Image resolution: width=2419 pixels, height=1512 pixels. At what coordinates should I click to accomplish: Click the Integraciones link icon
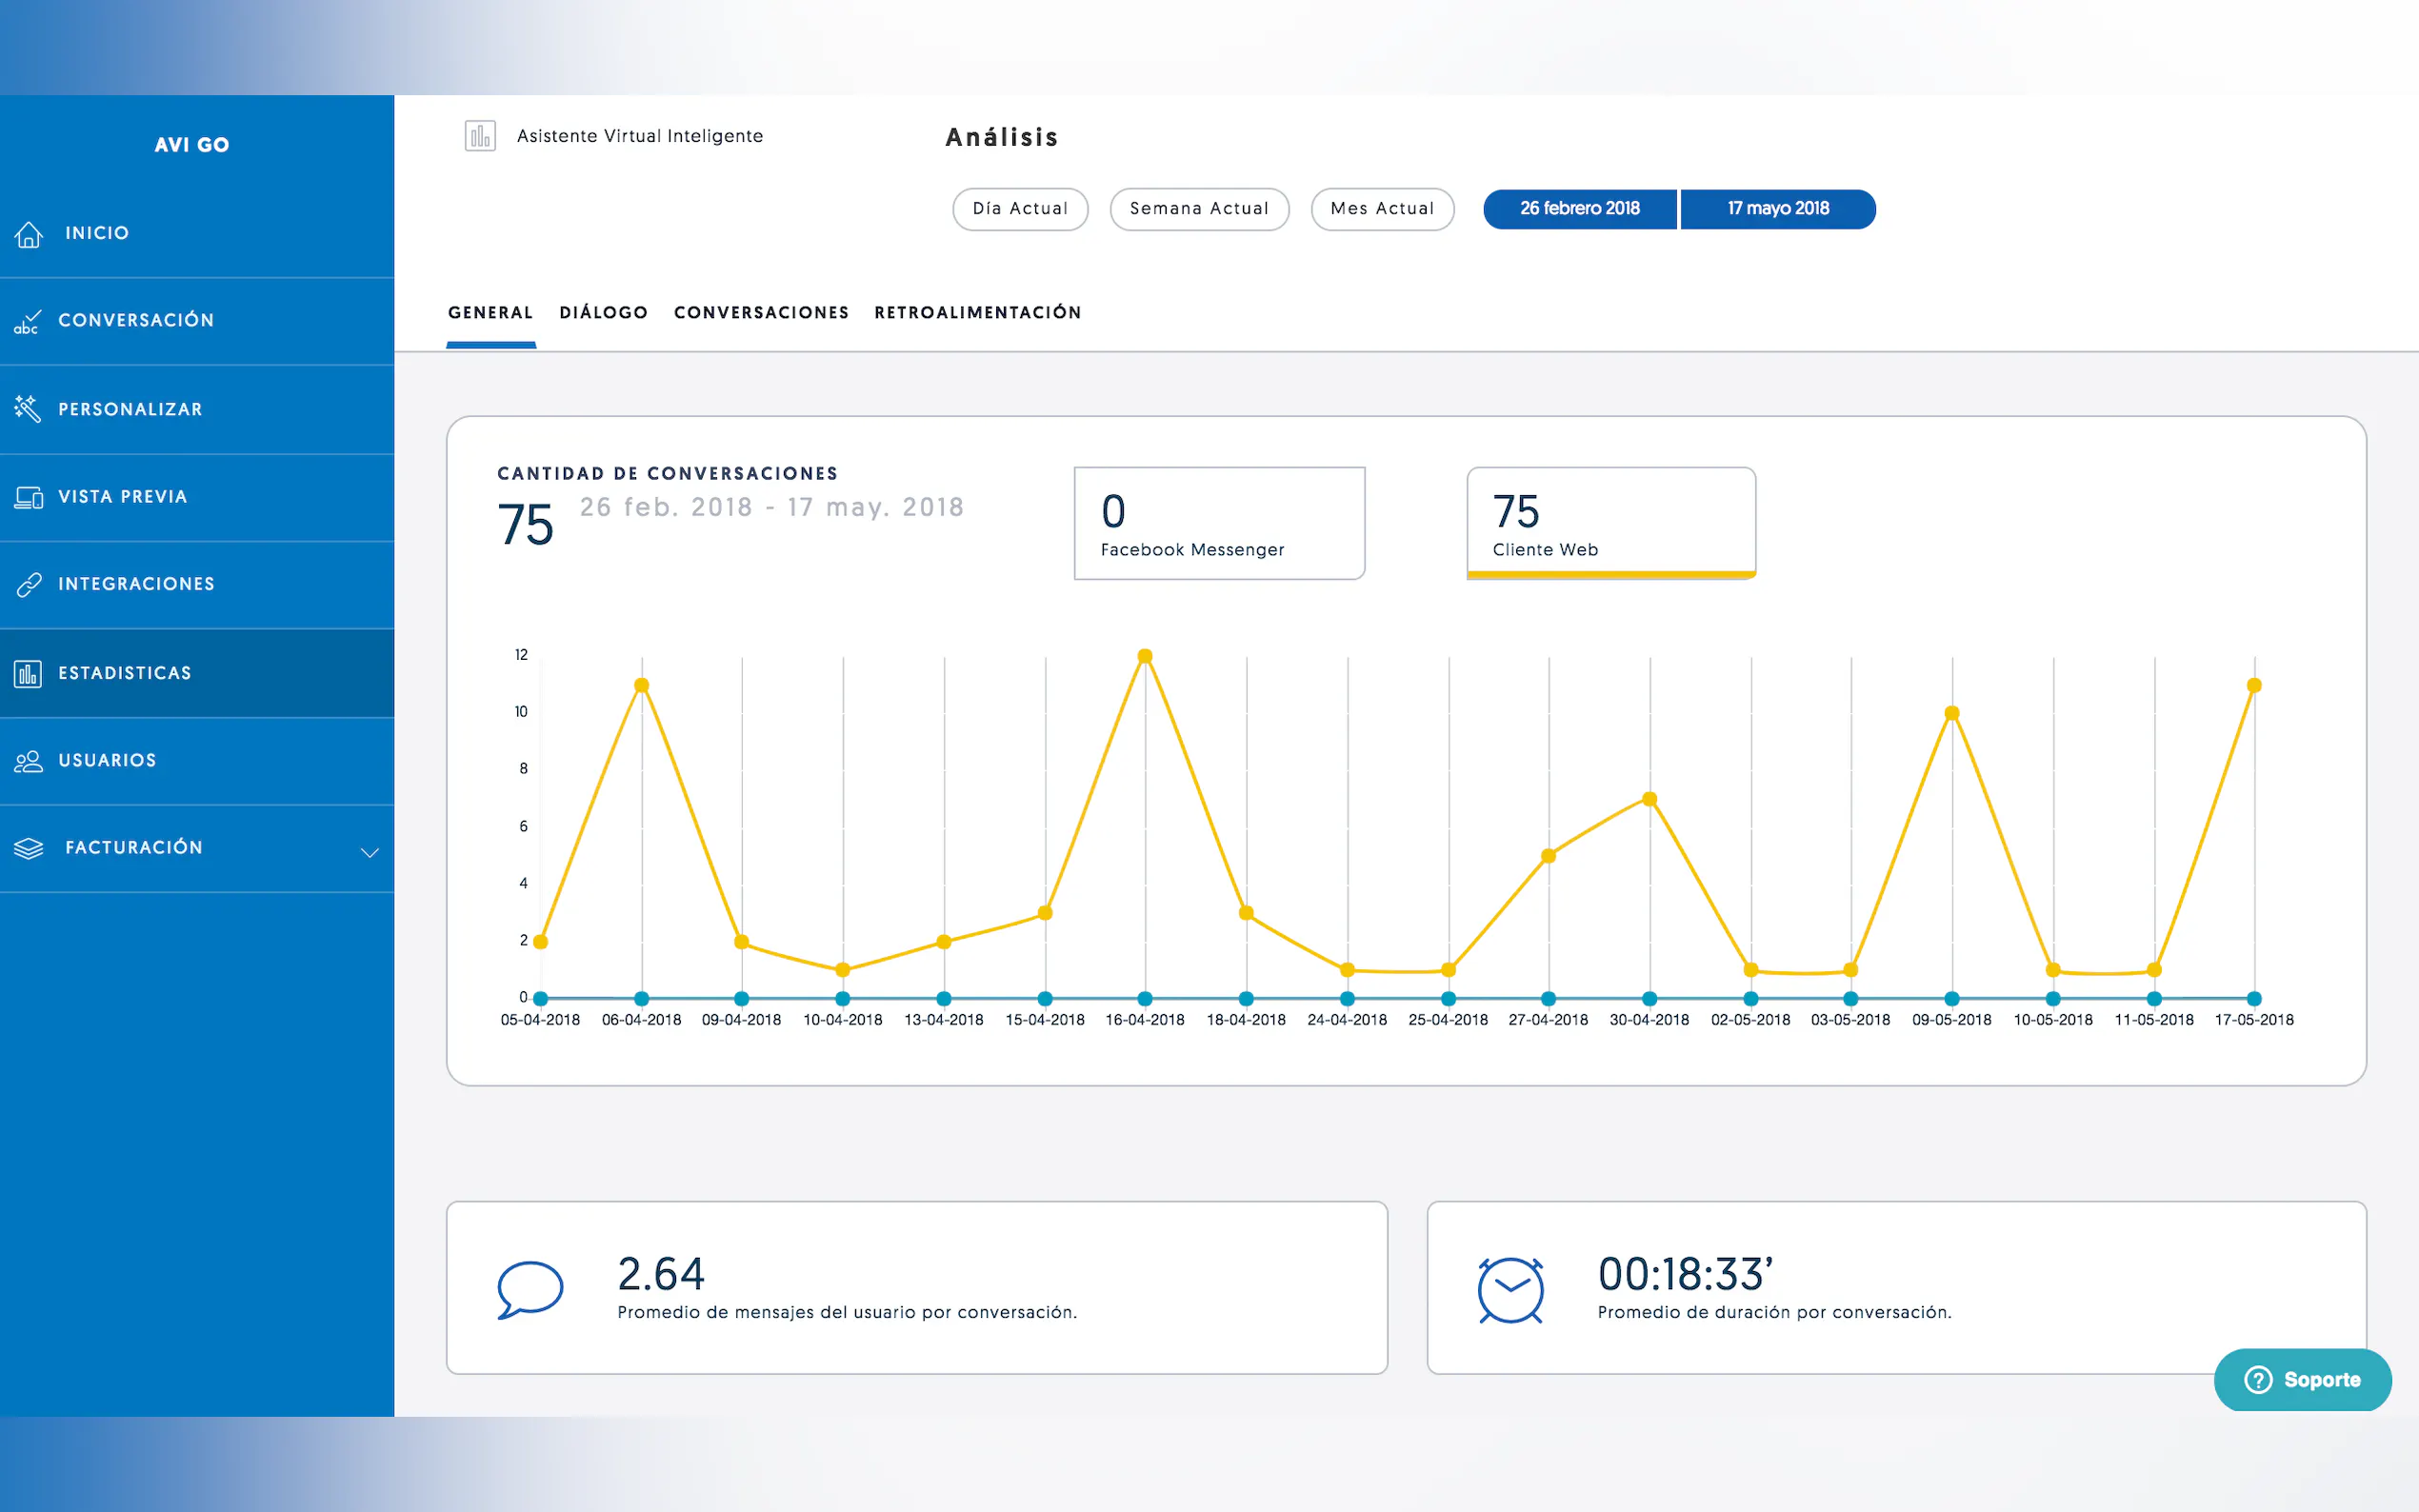(29, 584)
